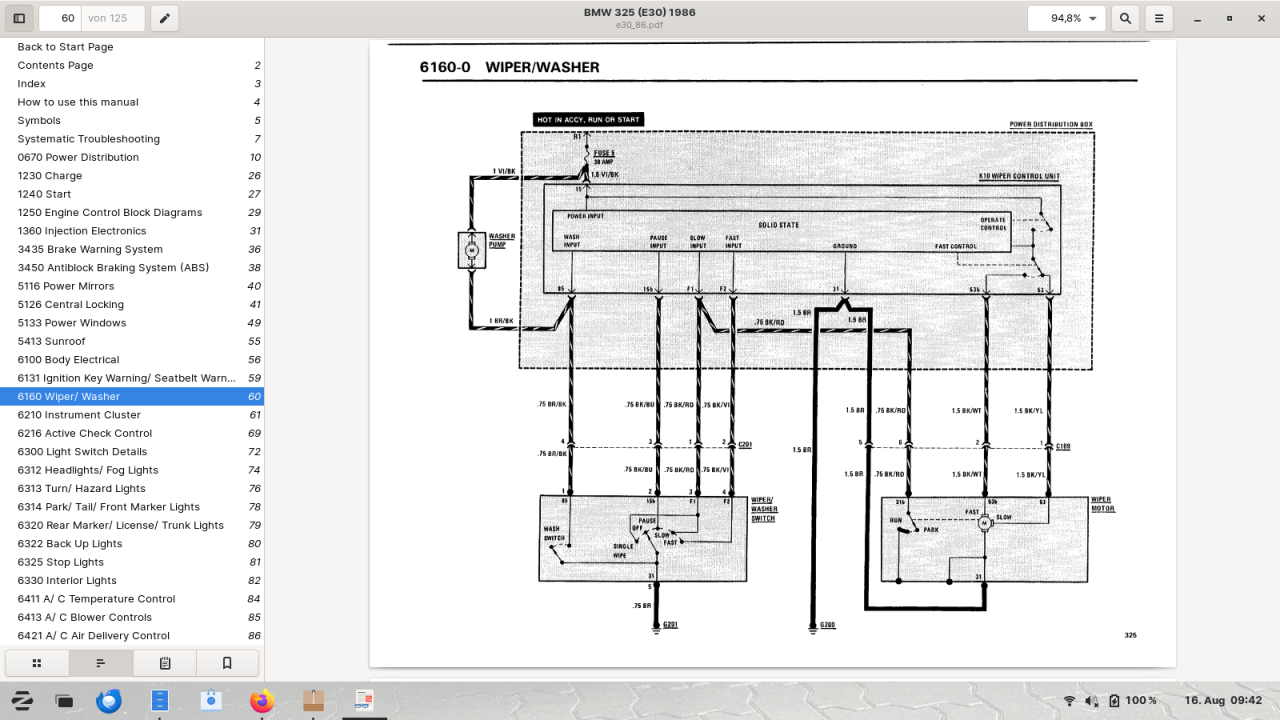The width and height of the screenshot is (1280, 720).
Task: Select highlighted 6160 Wiper/ Washer entry
Action: coord(132,396)
